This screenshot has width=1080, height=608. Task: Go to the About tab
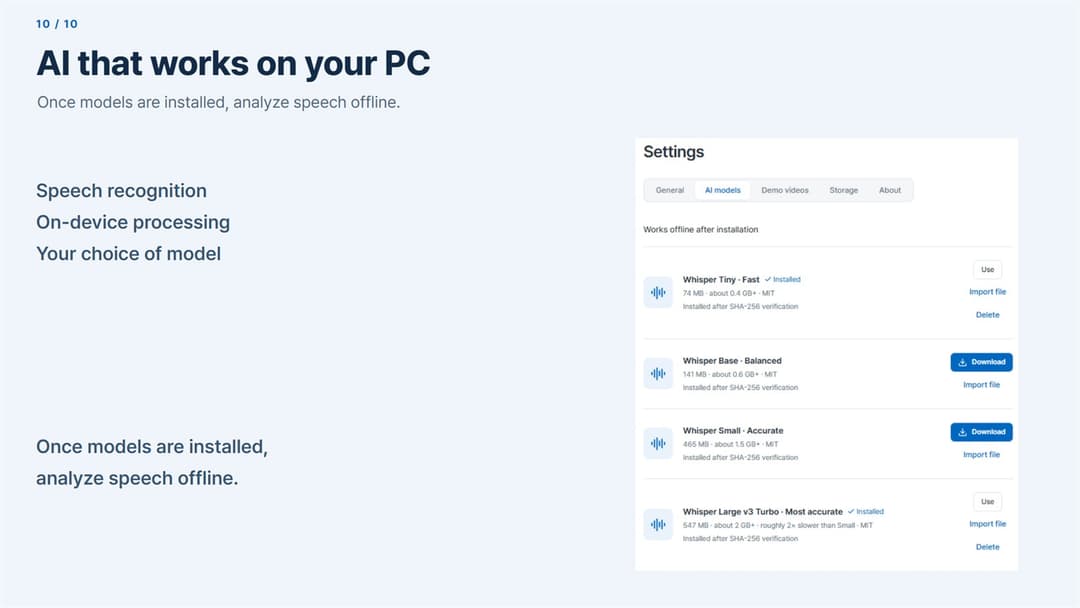coord(889,190)
